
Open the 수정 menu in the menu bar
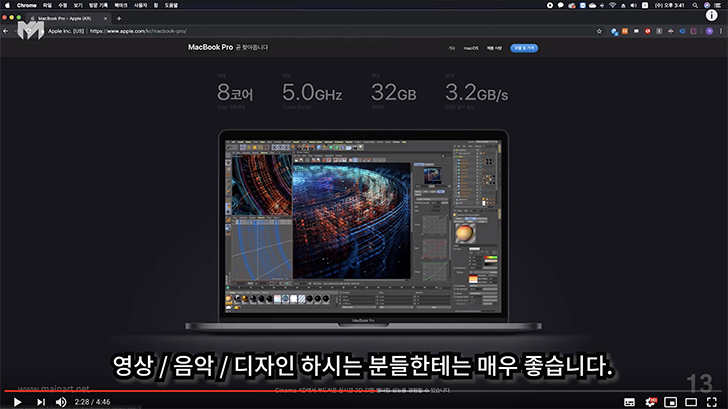[63, 5]
